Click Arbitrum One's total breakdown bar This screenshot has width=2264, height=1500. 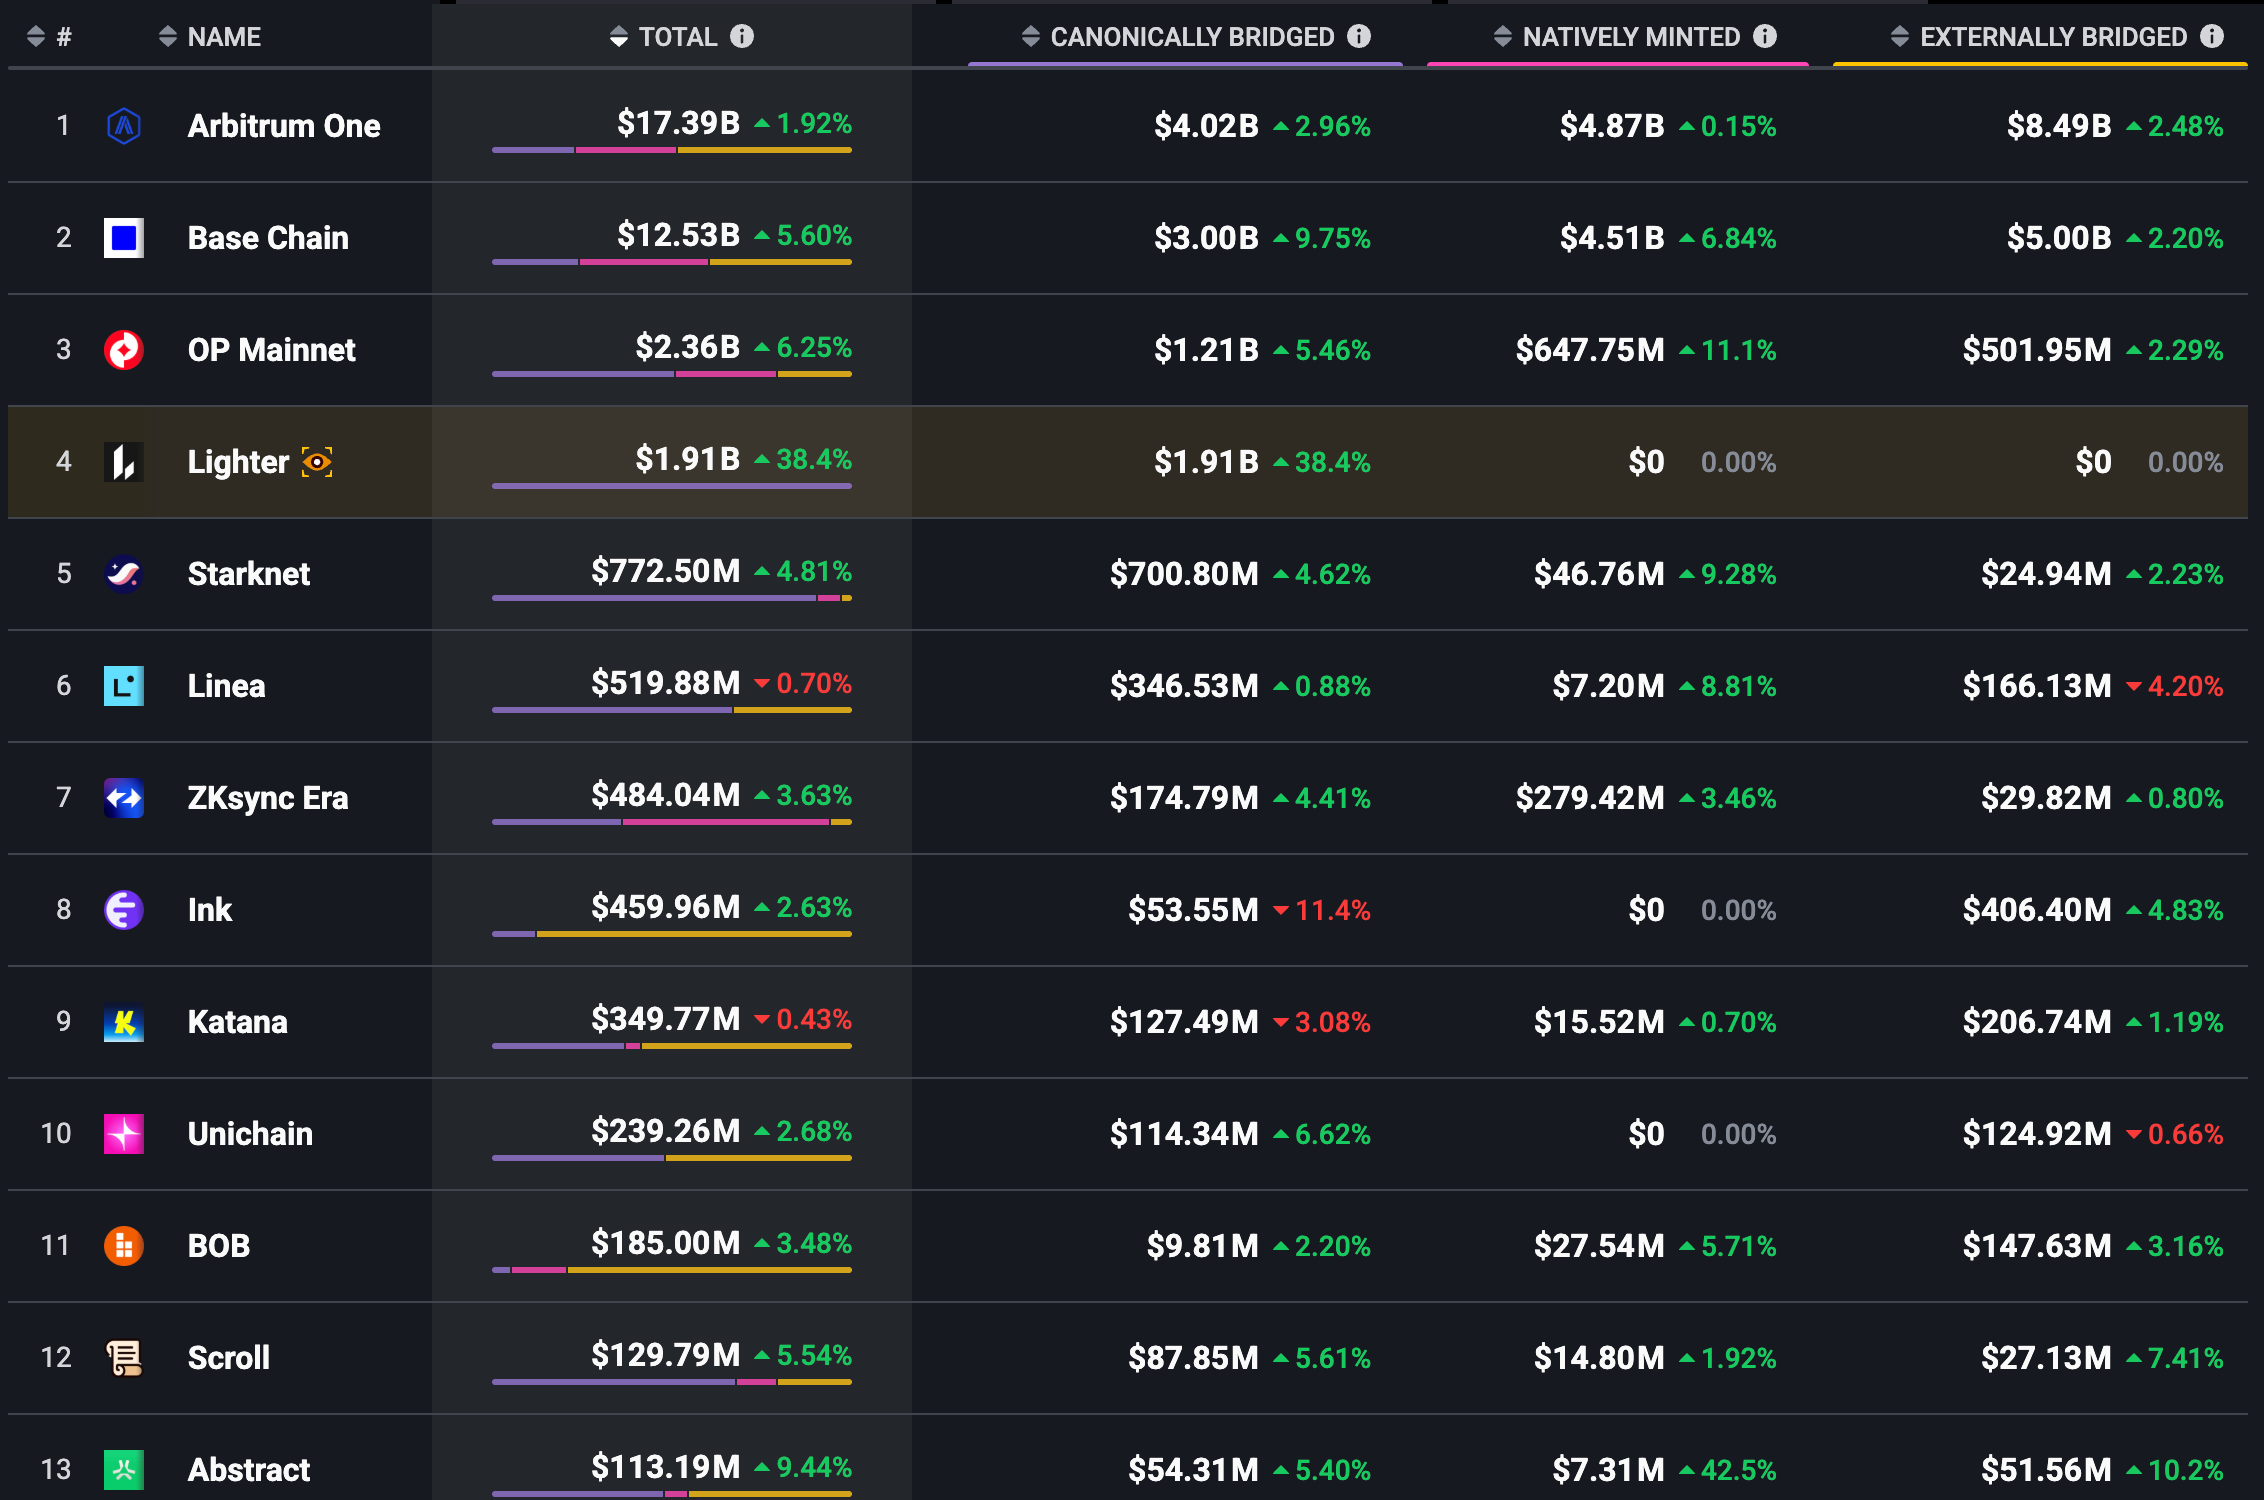671,151
